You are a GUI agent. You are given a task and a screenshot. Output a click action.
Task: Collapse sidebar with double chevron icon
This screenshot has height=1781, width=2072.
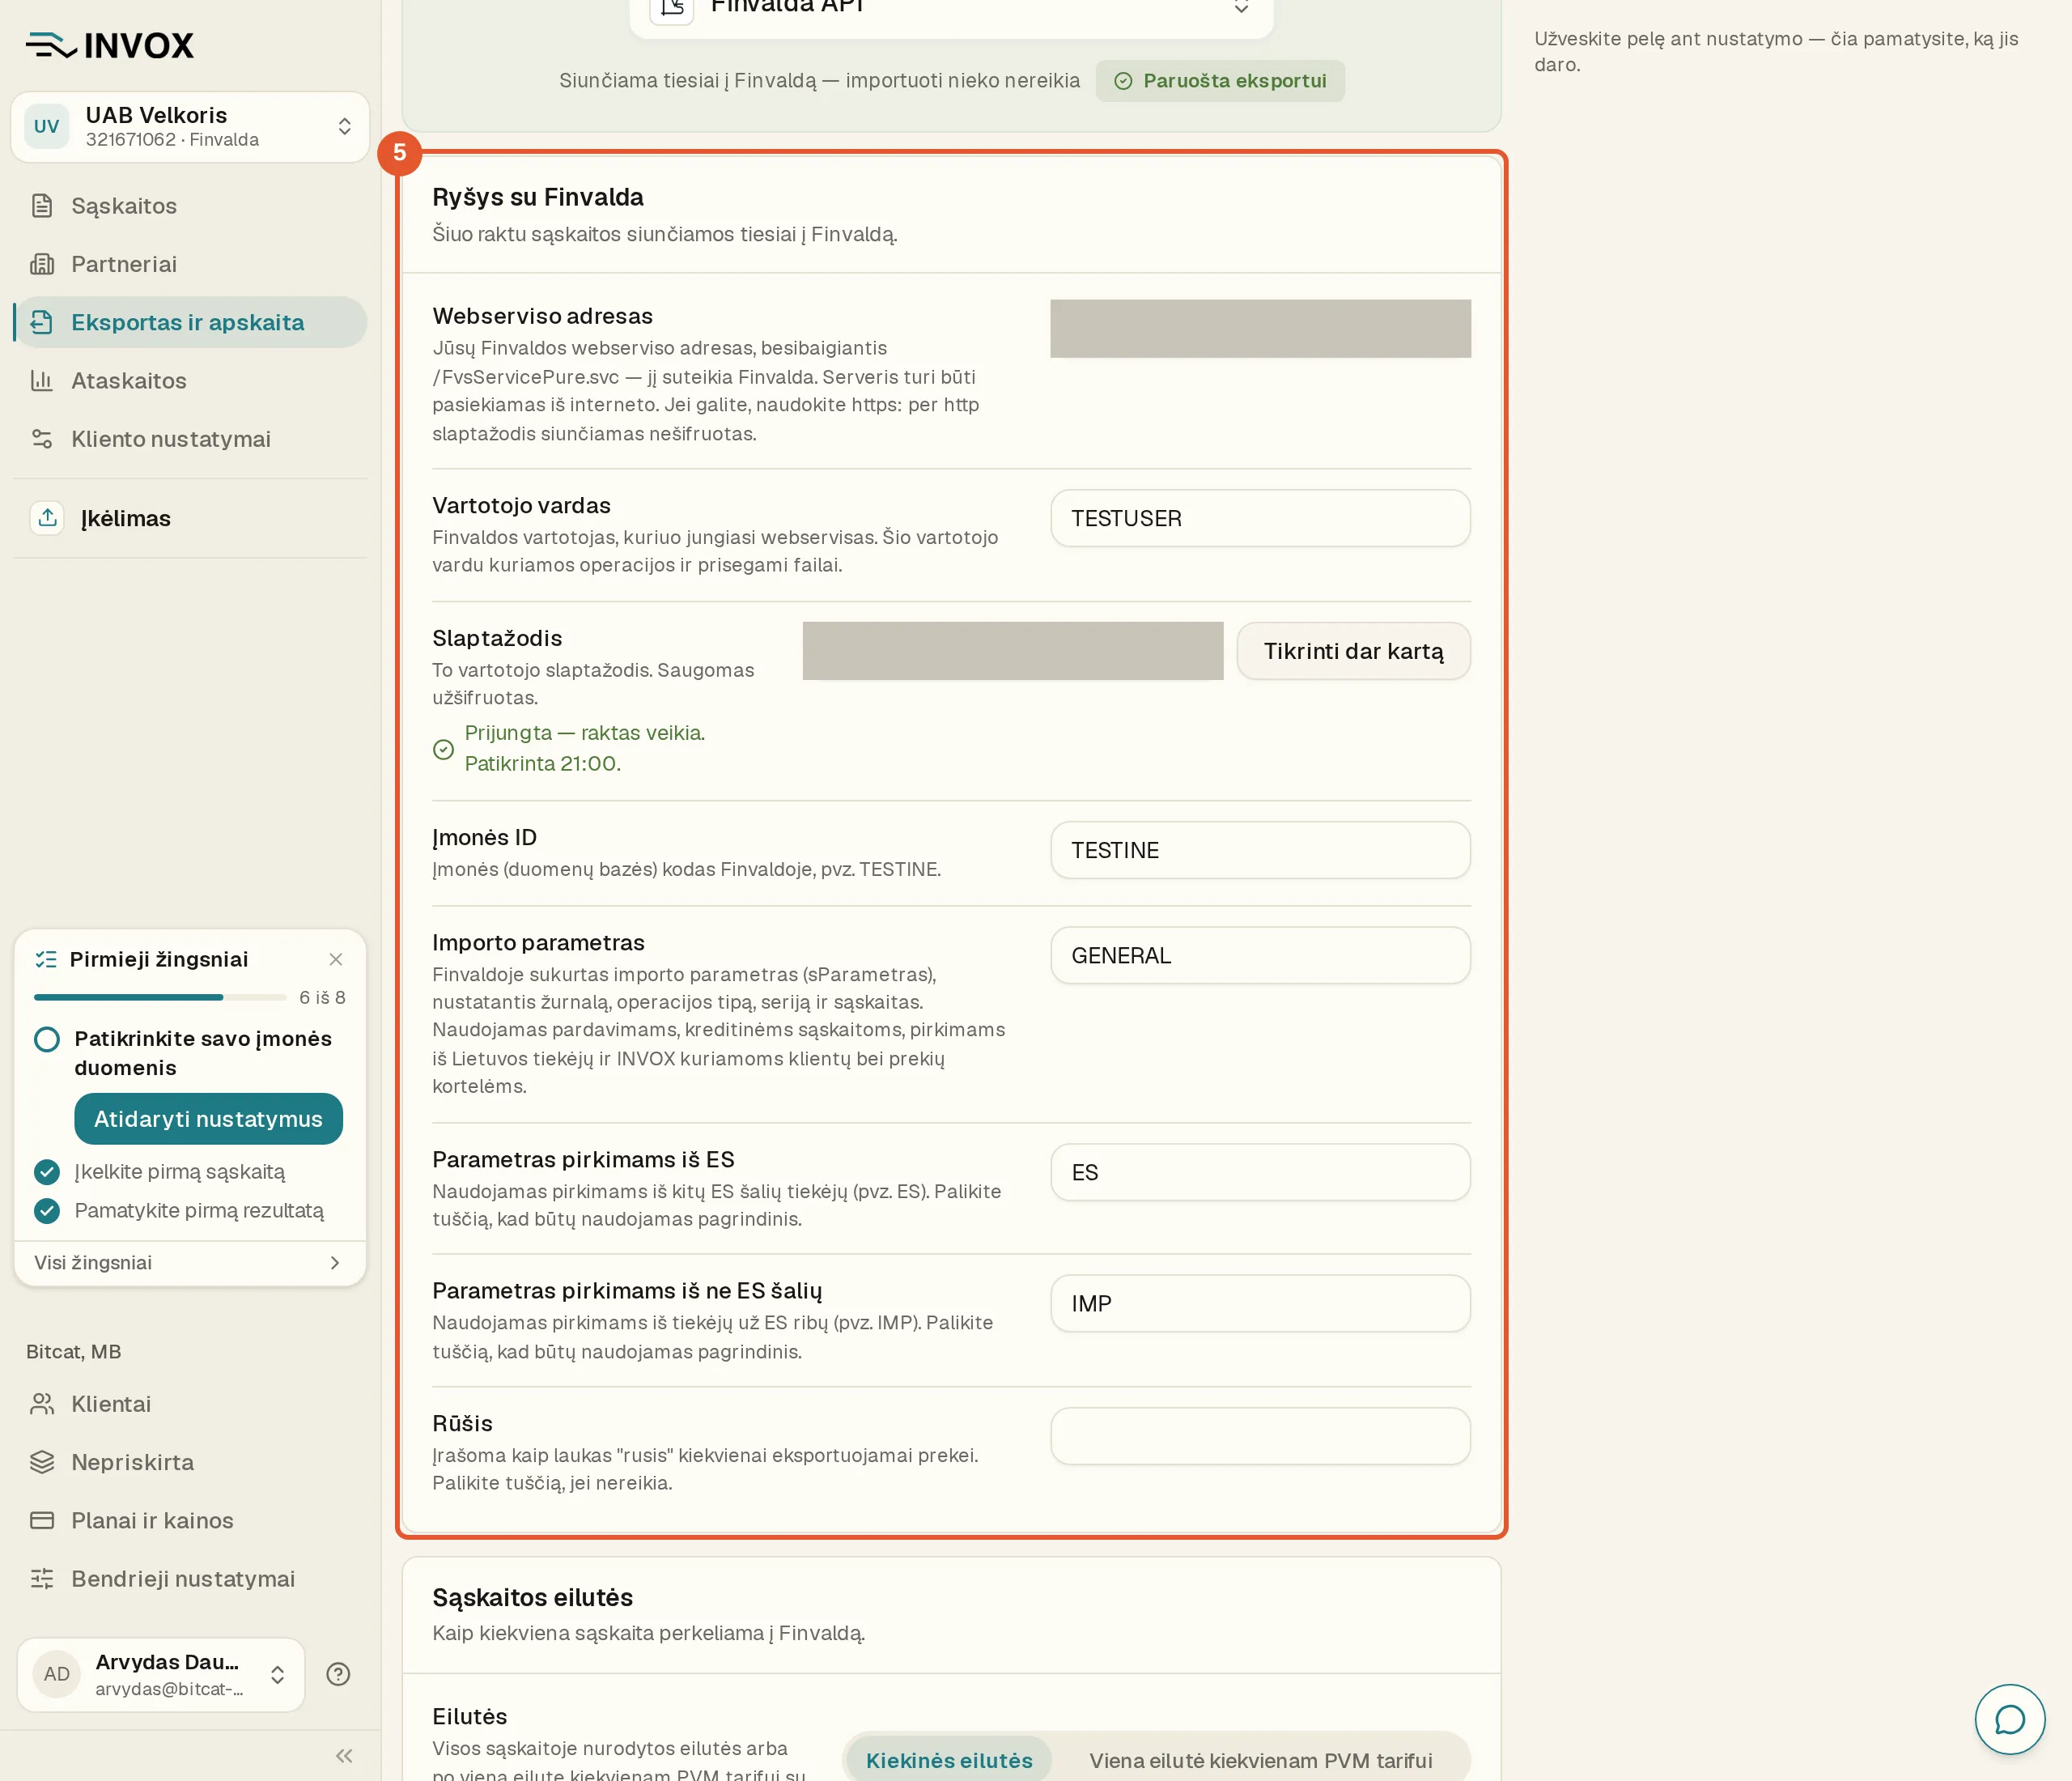(344, 1756)
